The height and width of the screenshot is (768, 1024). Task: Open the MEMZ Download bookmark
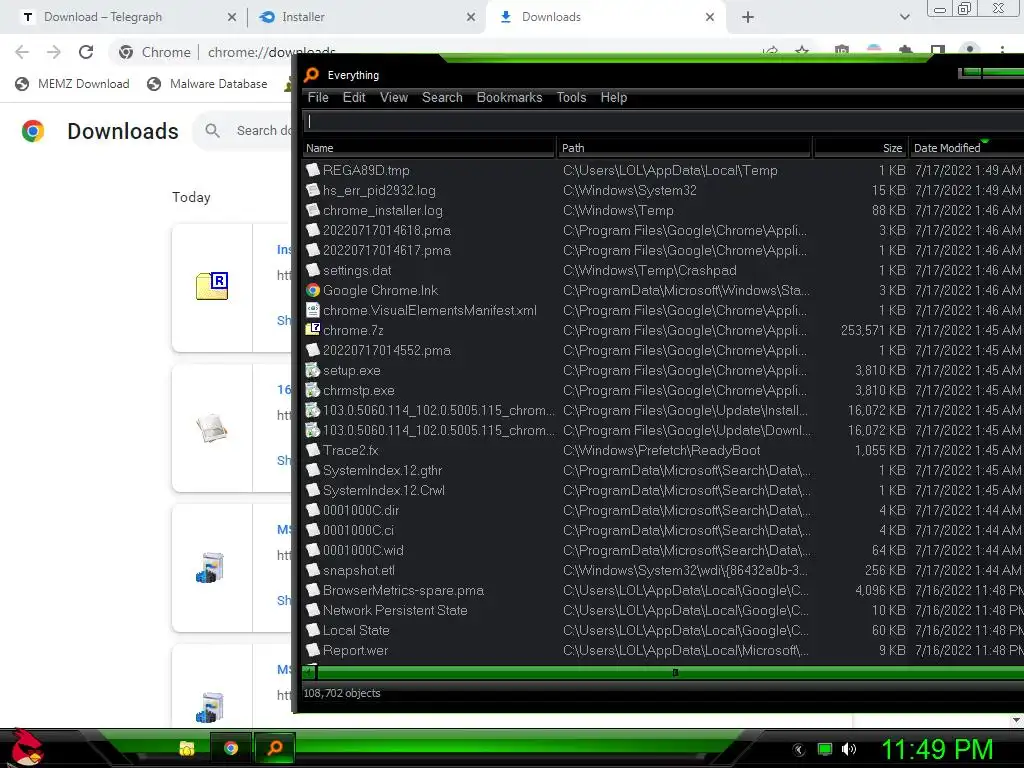[72, 84]
